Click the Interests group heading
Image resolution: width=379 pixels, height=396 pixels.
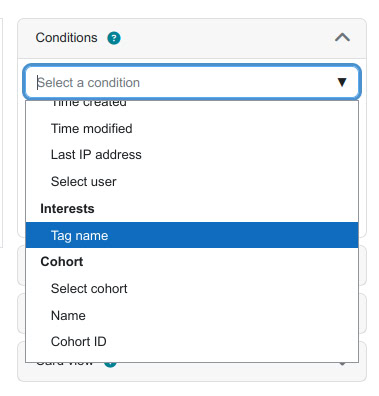point(67,209)
